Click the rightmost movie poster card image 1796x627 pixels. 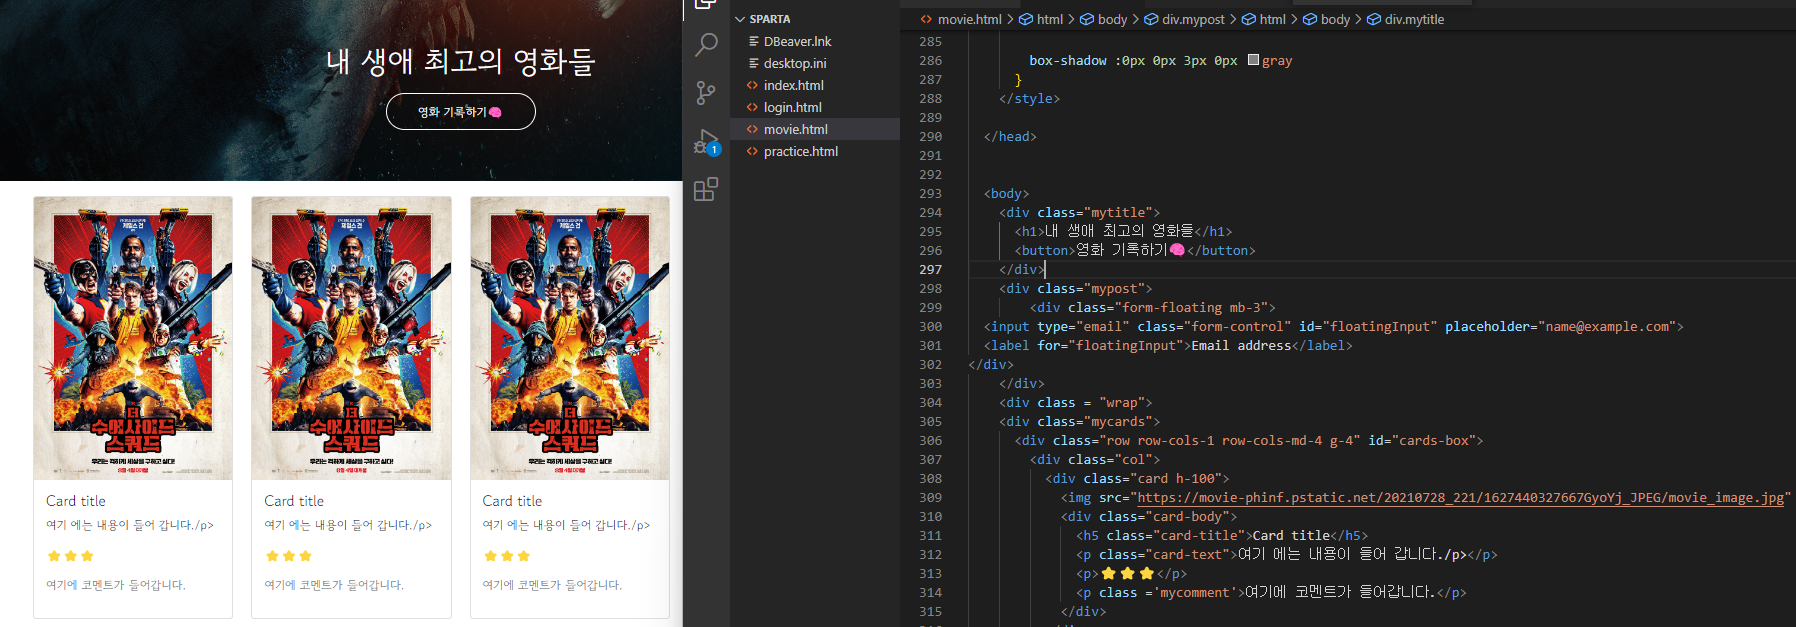(x=570, y=338)
